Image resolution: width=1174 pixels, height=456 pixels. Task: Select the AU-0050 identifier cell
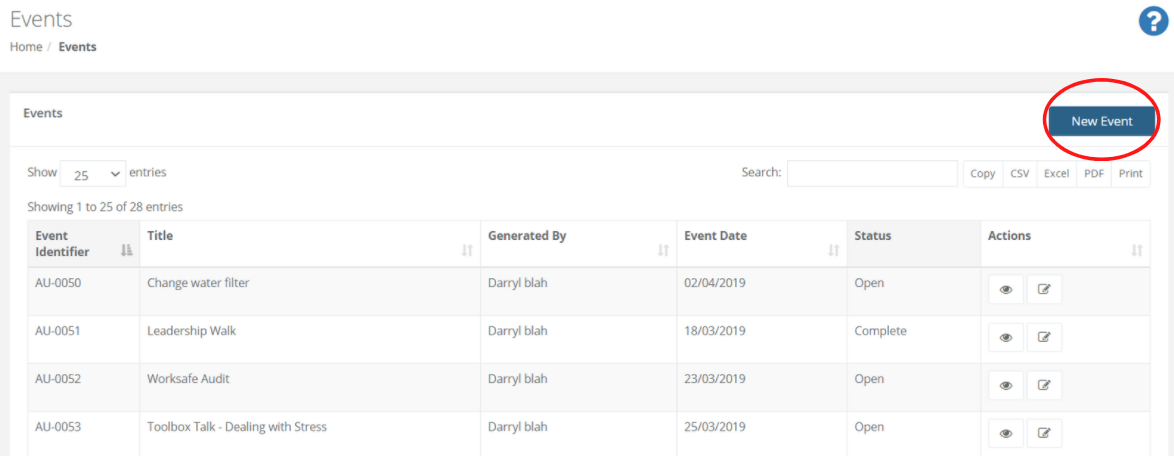(x=84, y=291)
